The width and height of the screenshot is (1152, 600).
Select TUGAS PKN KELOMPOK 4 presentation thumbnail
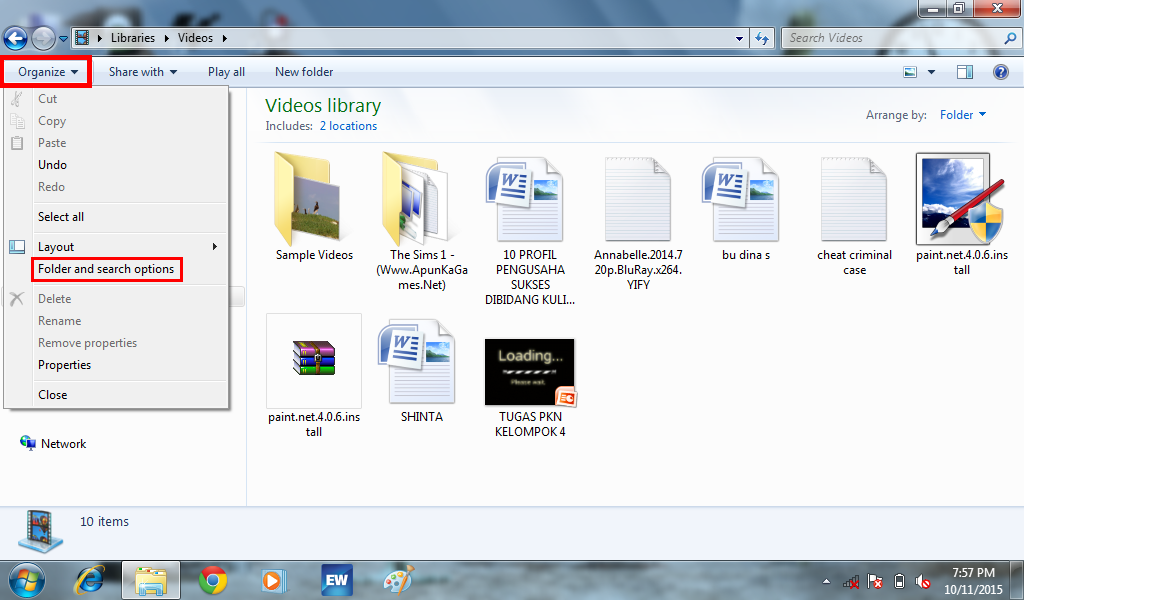530,372
